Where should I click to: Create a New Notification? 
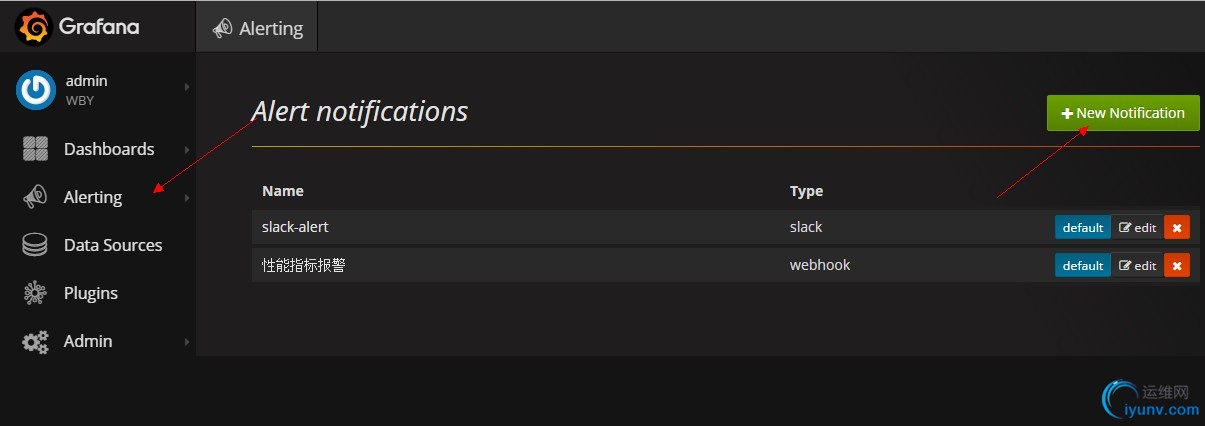click(1123, 113)
